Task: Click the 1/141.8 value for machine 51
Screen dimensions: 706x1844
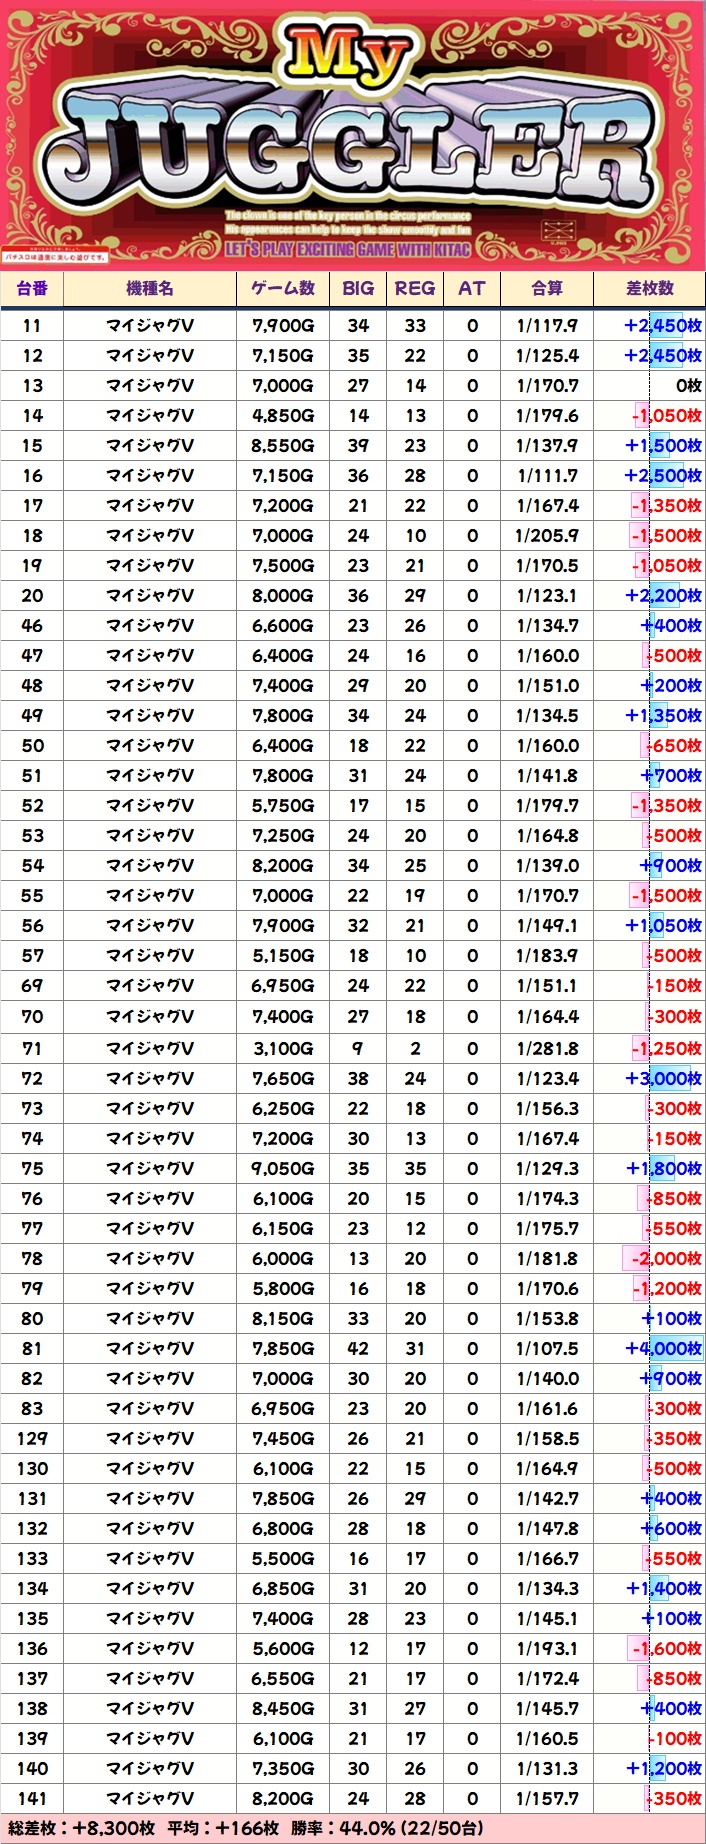Action: pos(547,775)
